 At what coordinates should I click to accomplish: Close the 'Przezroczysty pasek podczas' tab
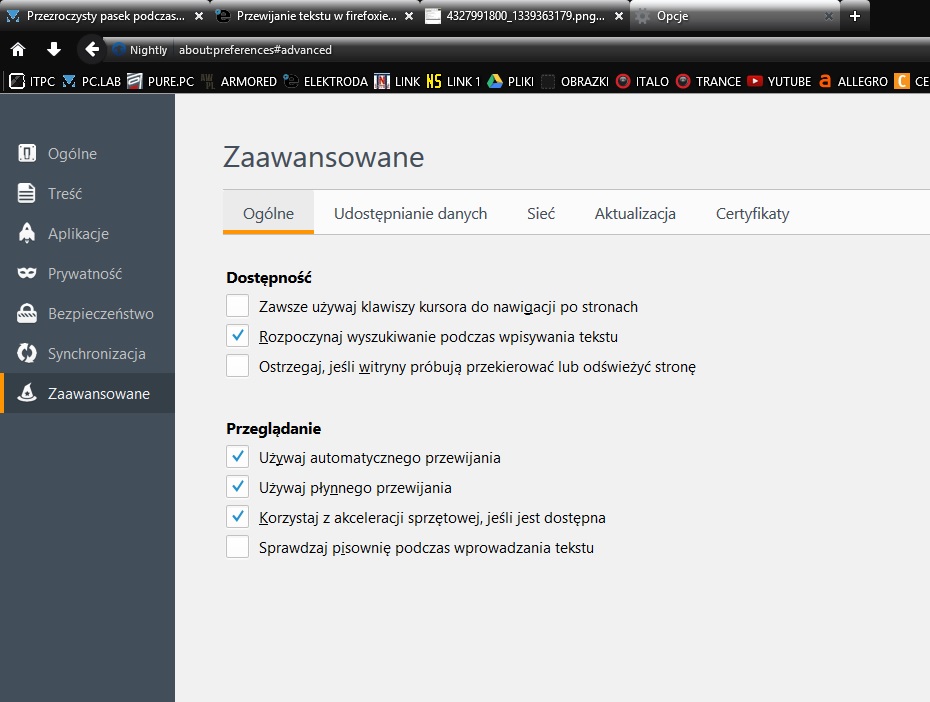click(x=199, y=17)
